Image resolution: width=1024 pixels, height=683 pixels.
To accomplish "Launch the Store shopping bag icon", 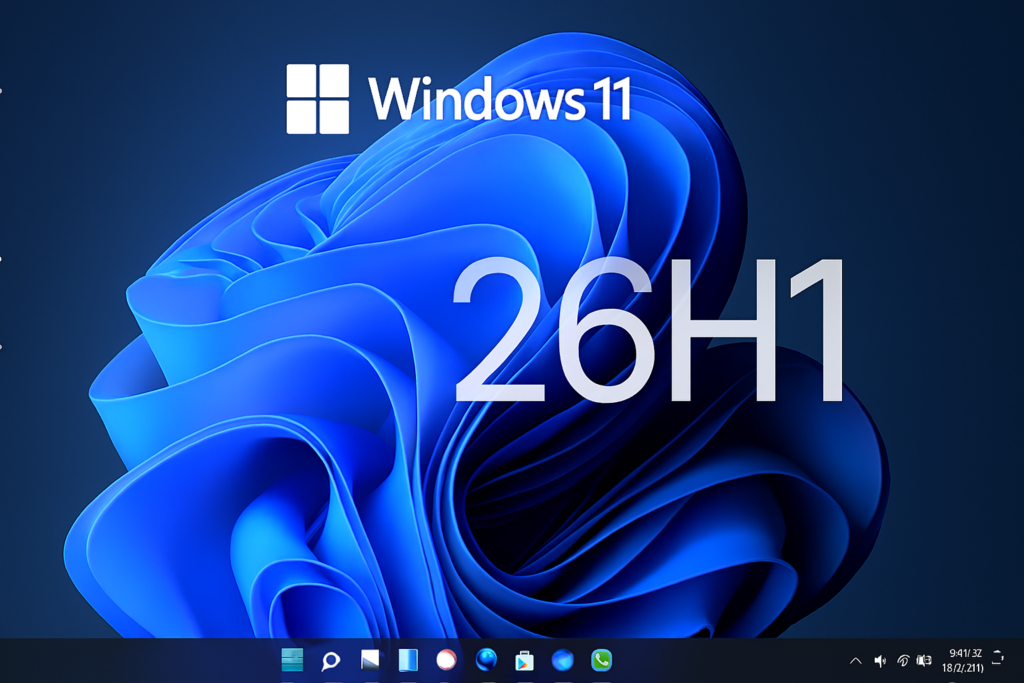I will 524,661.
